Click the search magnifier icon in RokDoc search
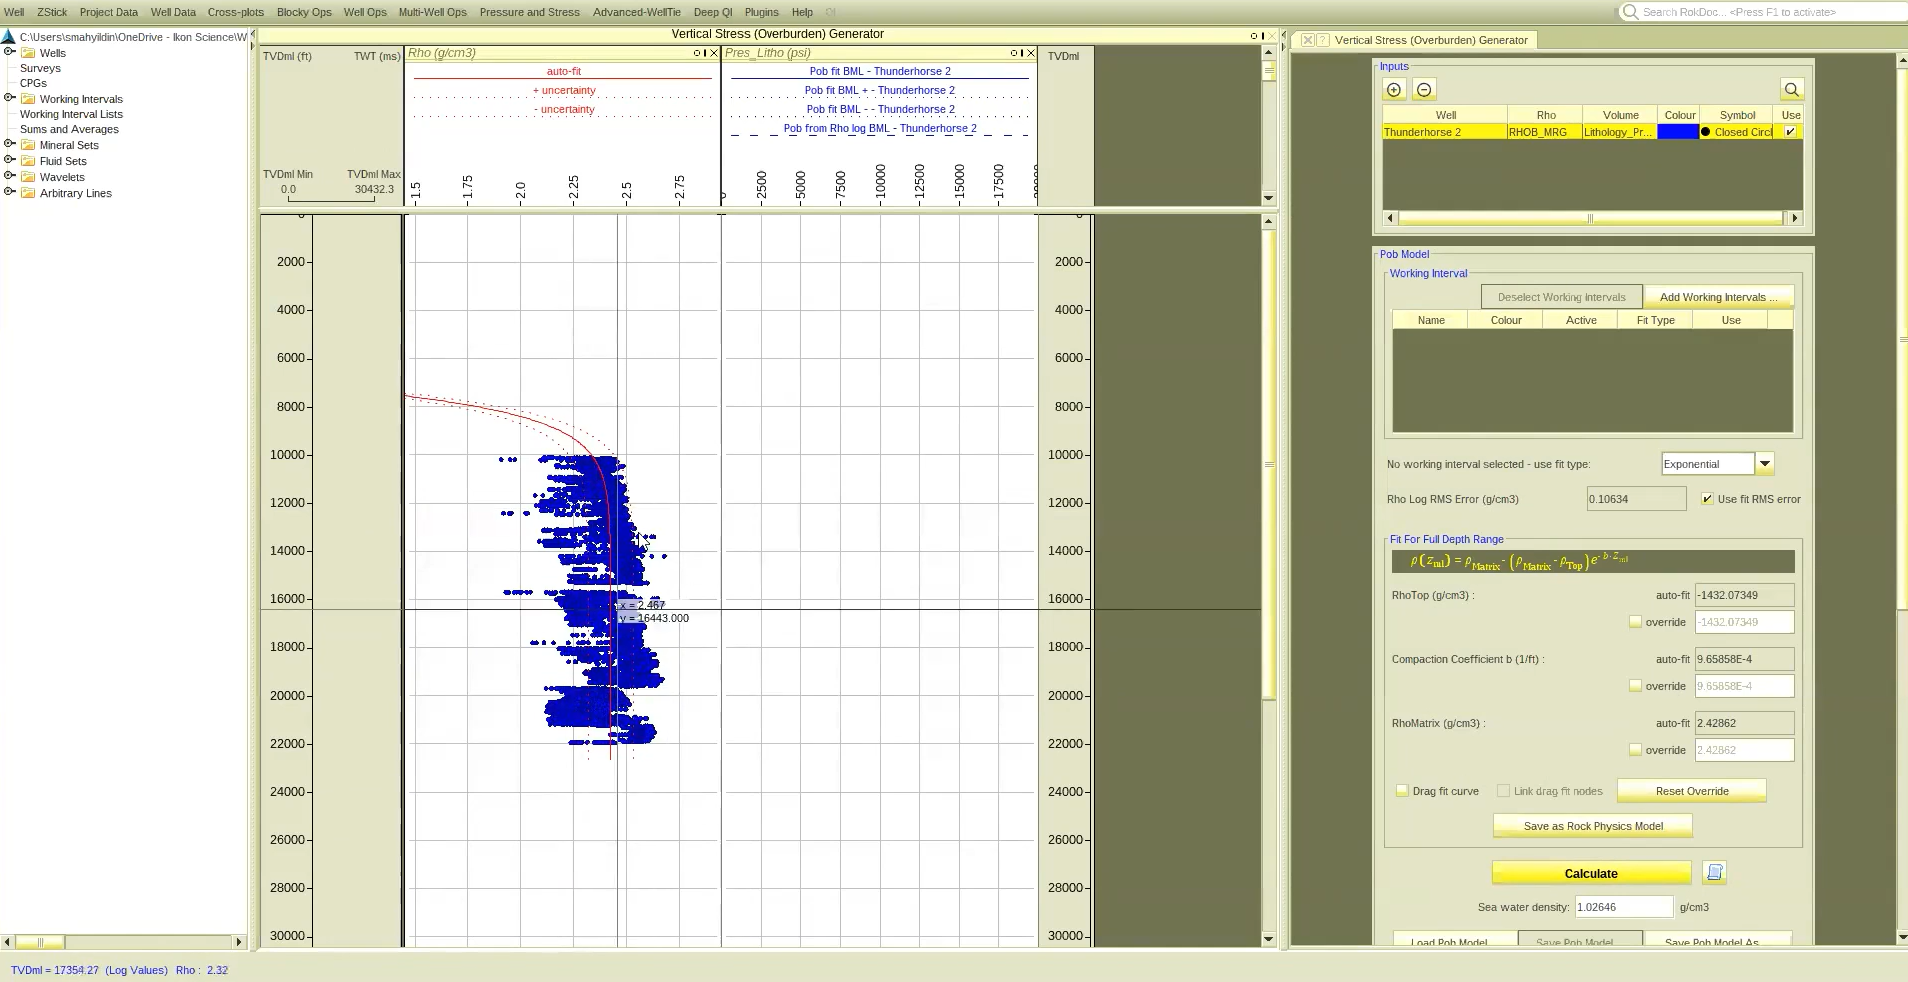 tap(1631, 12)
